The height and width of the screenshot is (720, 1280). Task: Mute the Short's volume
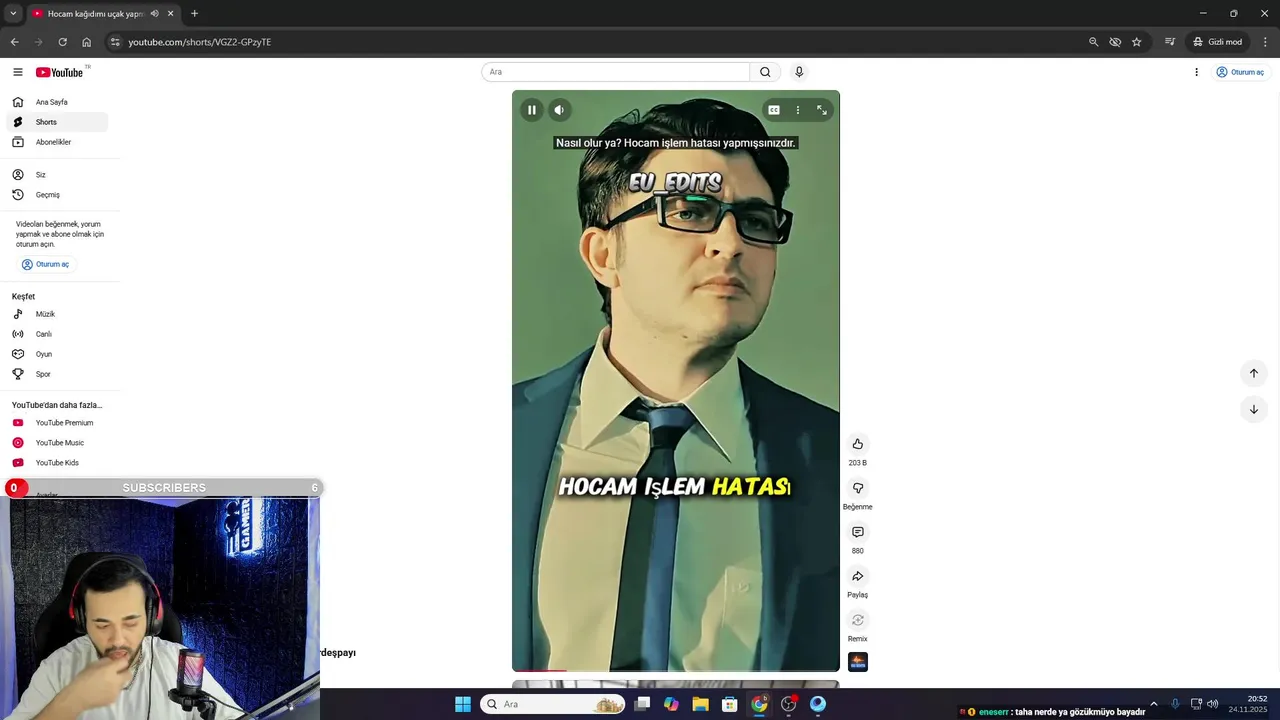point(559,110)
